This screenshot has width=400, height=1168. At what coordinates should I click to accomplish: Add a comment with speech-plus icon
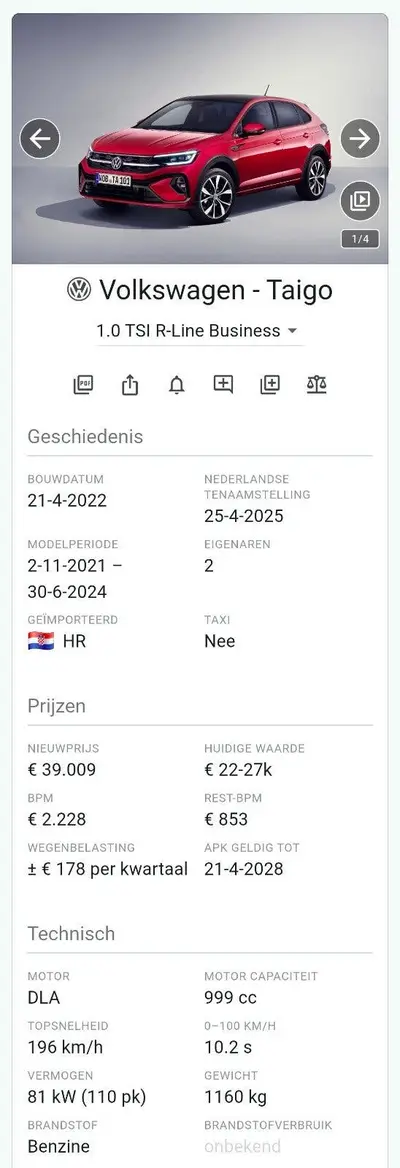223,384
